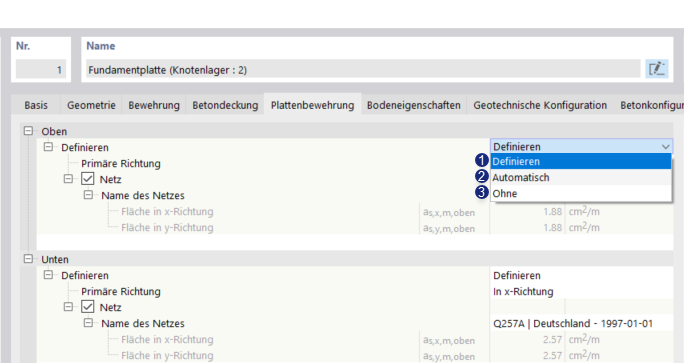Select Fläche in y-Richtung row under Oben
Viewport: 684px width, 363px height.
click(x=167, y=227)
